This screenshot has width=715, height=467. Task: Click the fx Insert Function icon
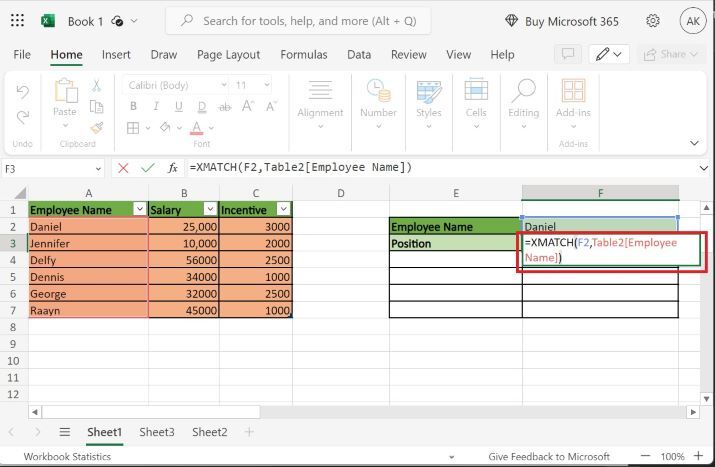tap(172, 168)
